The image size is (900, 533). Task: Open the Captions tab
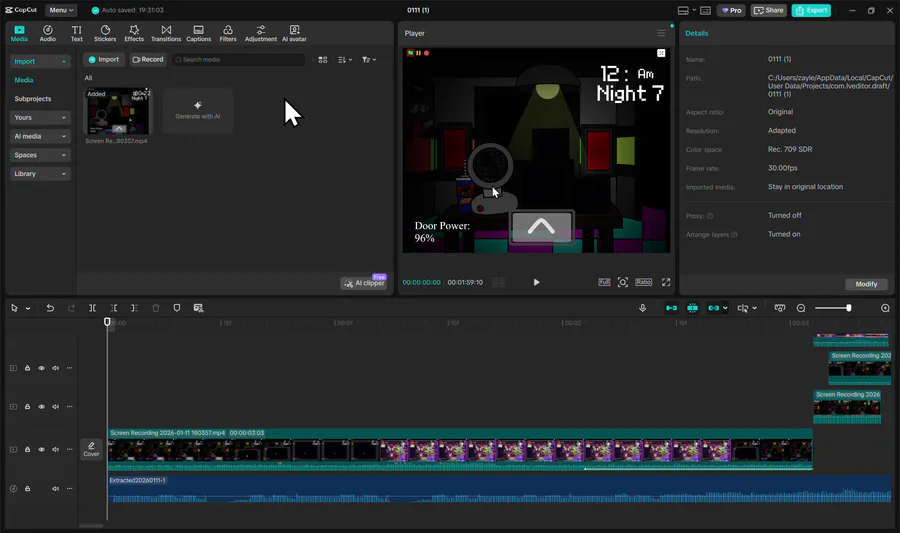coord(199,33)
